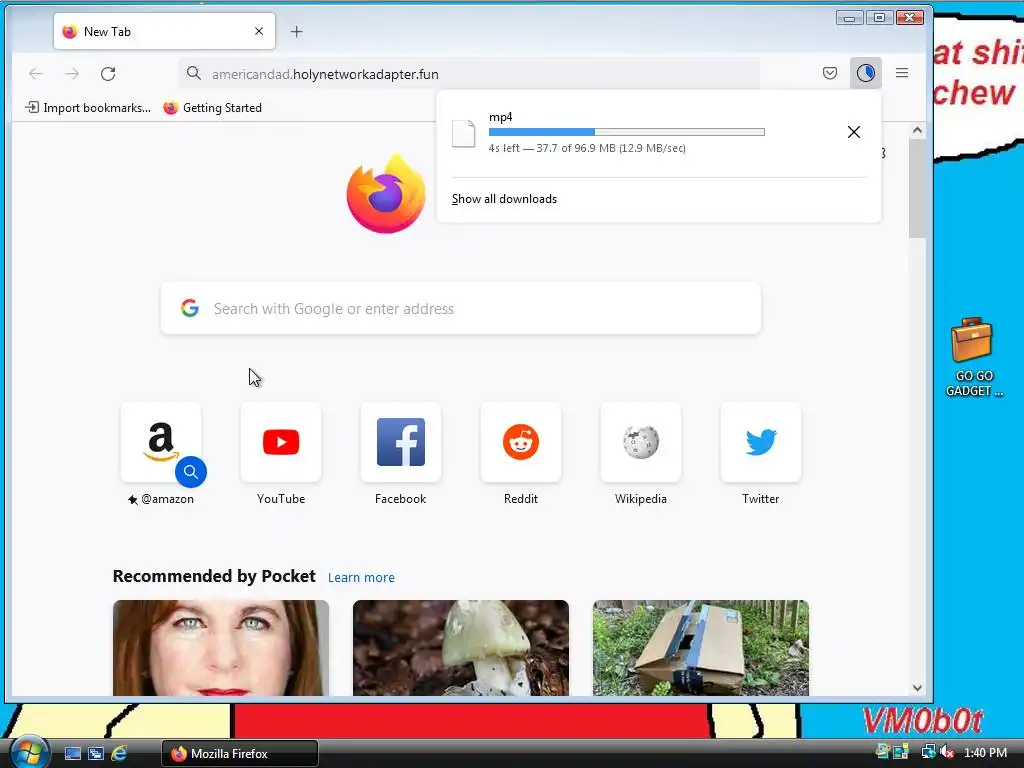Image resolution: width=1024 pixels, height=768 pixels.
Task: Click Learn more about Pocket link
Action: 361,577
